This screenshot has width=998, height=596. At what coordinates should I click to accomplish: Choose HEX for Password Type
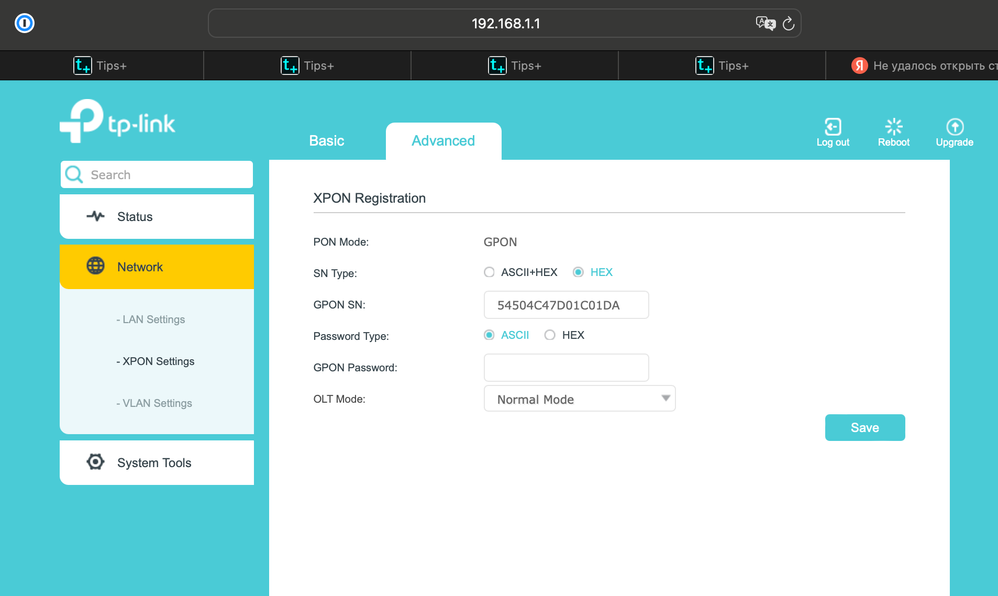tap(550, 335)
